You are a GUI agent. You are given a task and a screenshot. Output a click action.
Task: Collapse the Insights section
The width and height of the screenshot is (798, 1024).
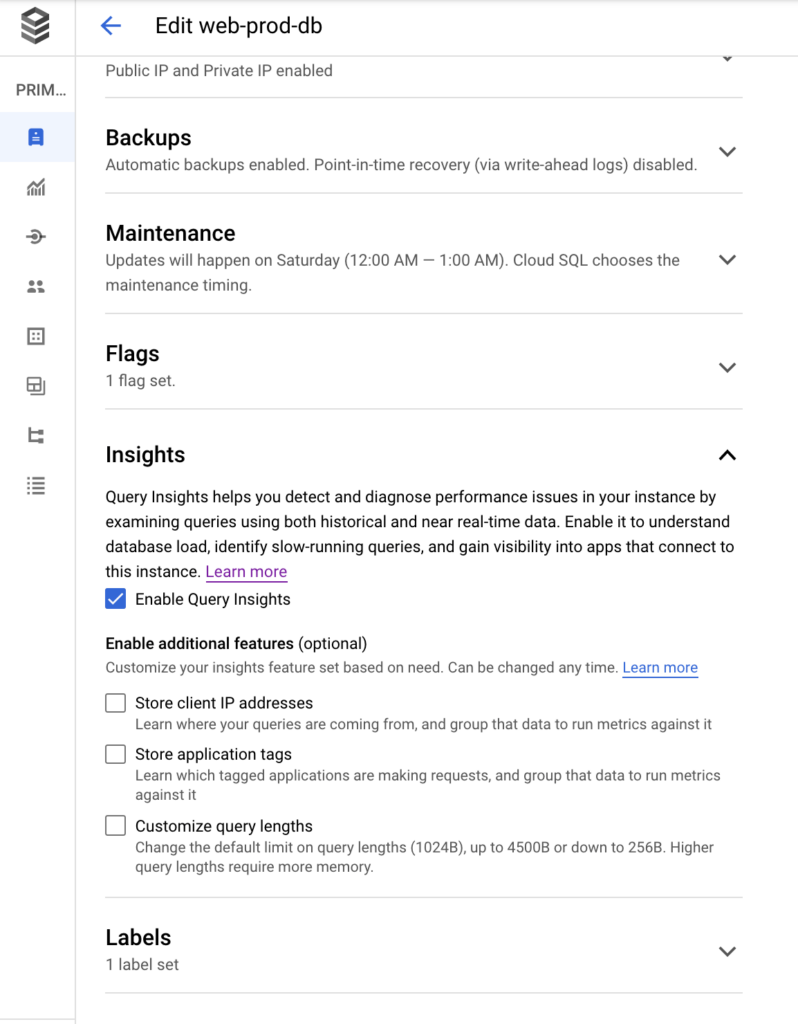[727, 455]
